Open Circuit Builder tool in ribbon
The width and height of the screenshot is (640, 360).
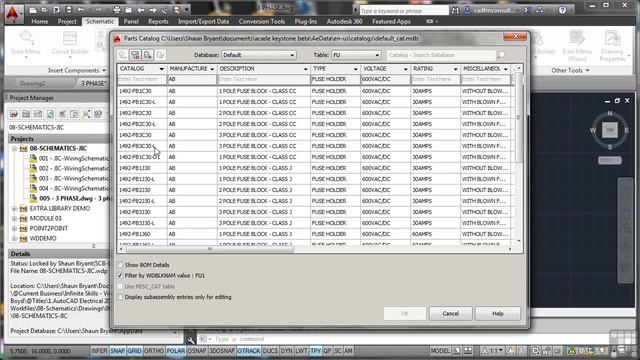pos(70,43)
